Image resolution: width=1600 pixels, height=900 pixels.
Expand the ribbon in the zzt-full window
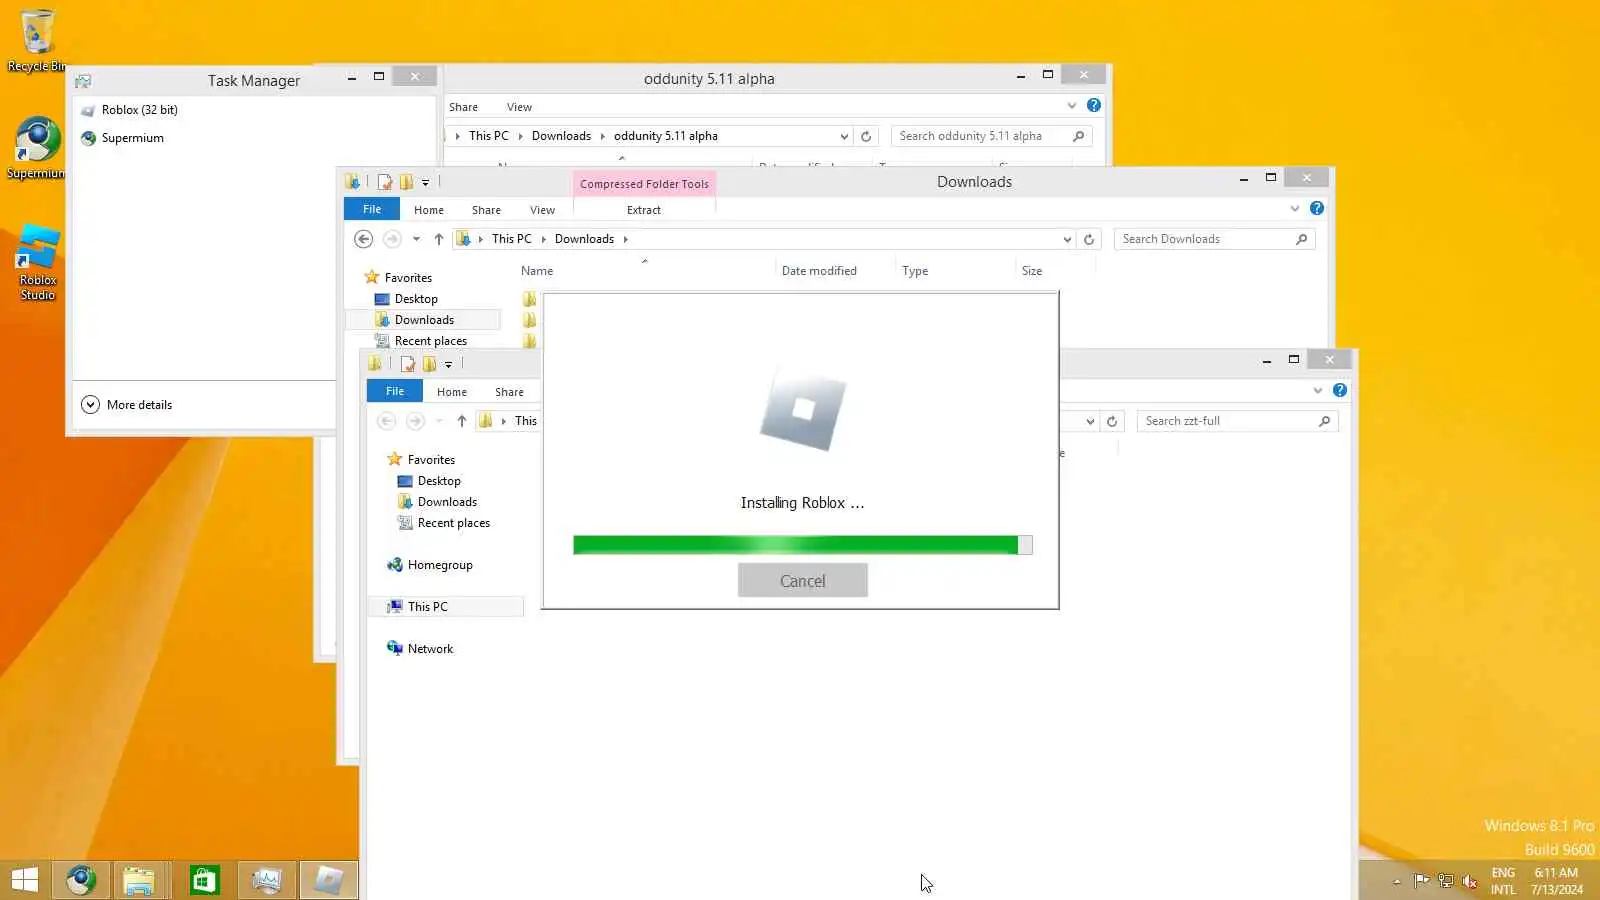pos(1318,390)
